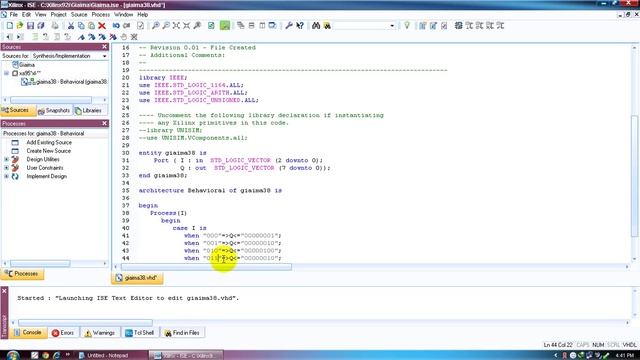Close the Processes panel
640x360 pixels.
pyautogui.click(x=104, y=123)
